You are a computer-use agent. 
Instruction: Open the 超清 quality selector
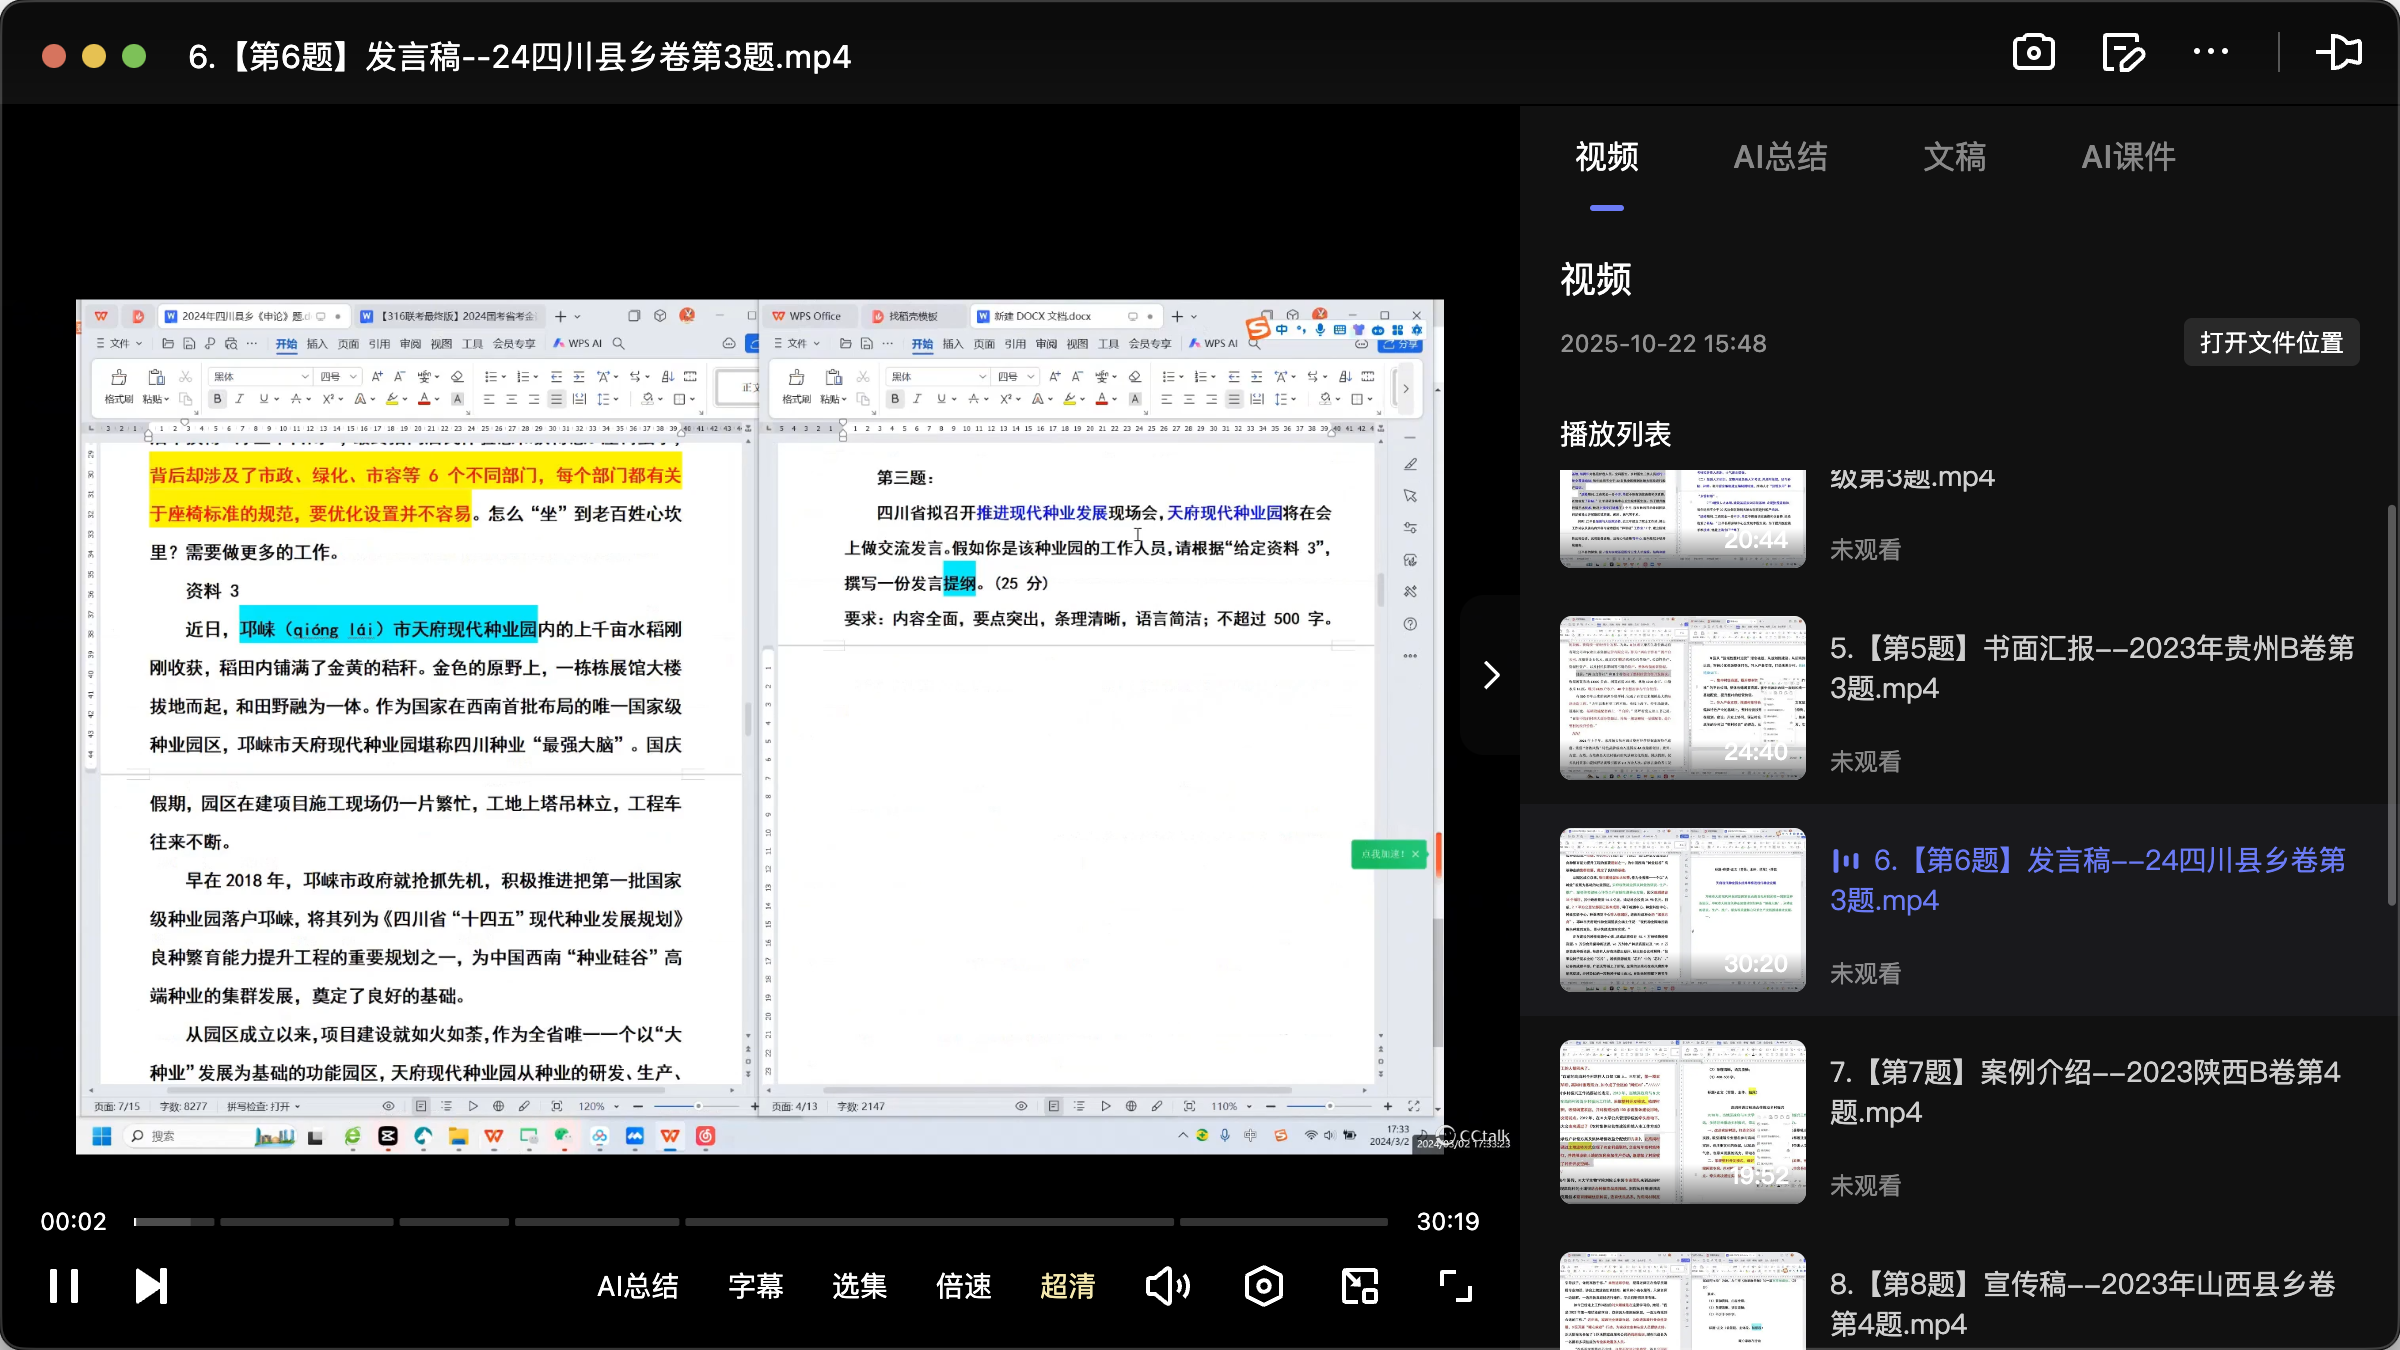click(x=1067, y=1286)
